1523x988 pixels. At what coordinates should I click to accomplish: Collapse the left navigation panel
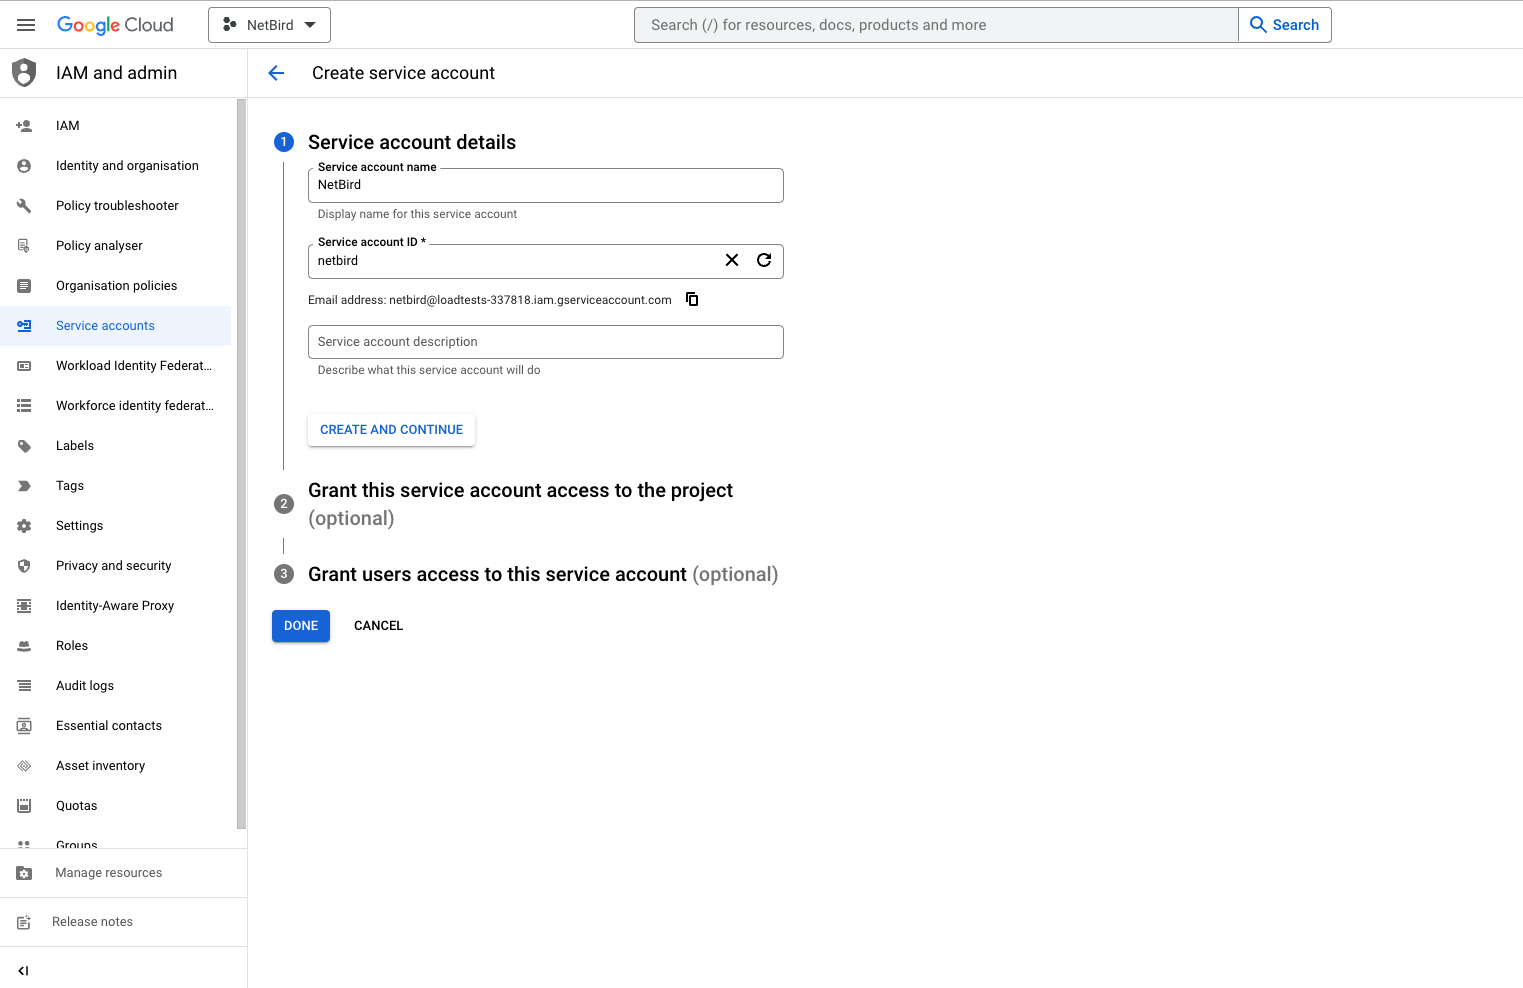pyautogui.click(x=23, y=970)
